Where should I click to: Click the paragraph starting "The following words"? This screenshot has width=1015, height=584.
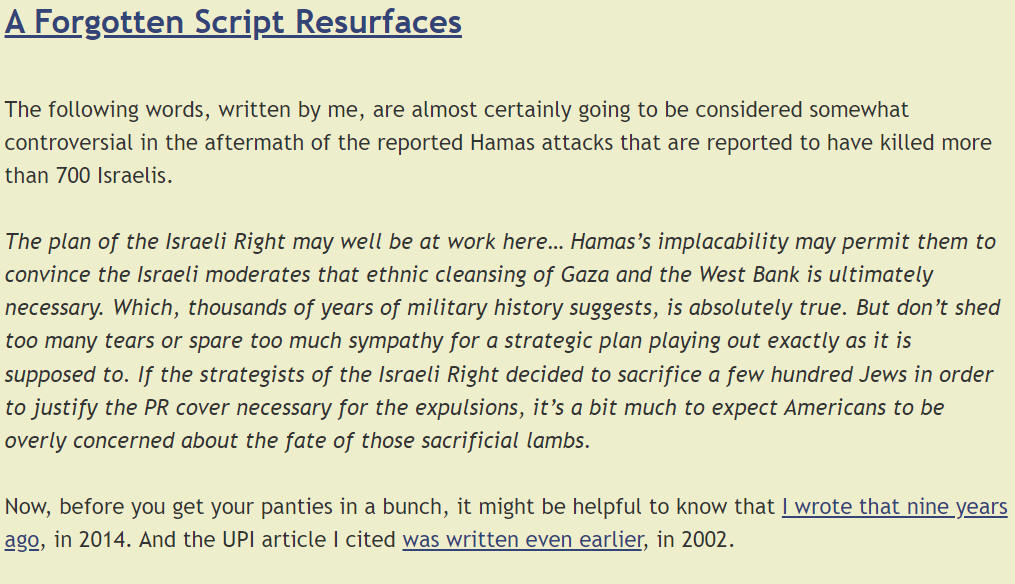(498, 142)
